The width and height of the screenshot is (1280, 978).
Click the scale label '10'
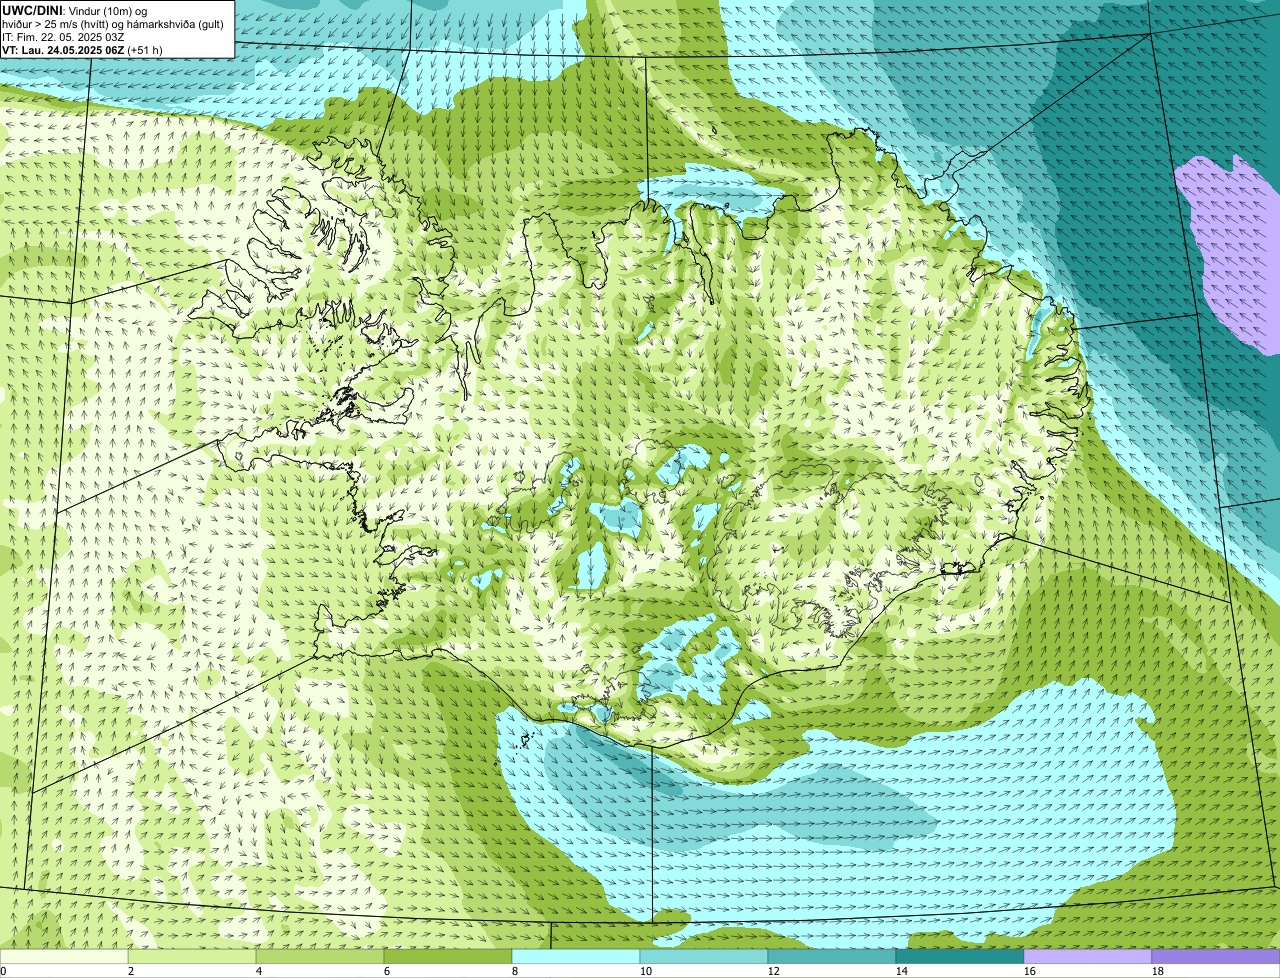pos(645,971)
